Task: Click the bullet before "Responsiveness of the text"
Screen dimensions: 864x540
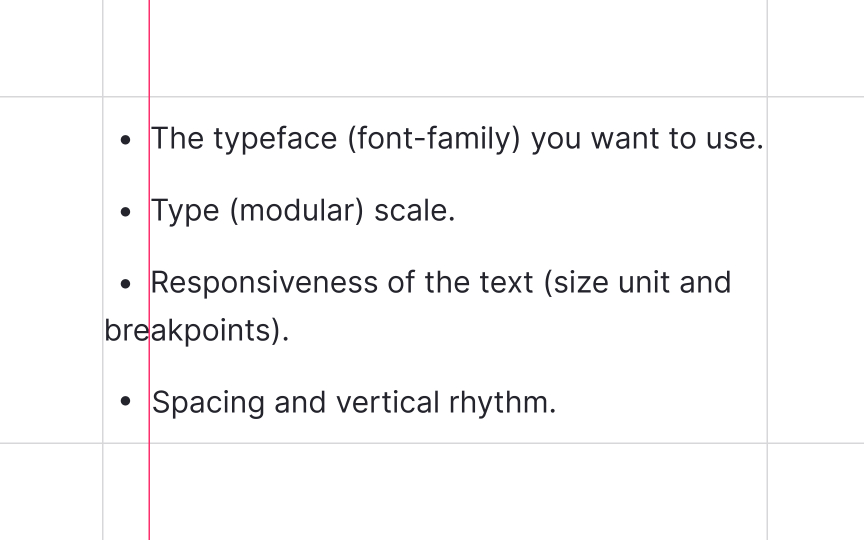Action: pos(126,284)
